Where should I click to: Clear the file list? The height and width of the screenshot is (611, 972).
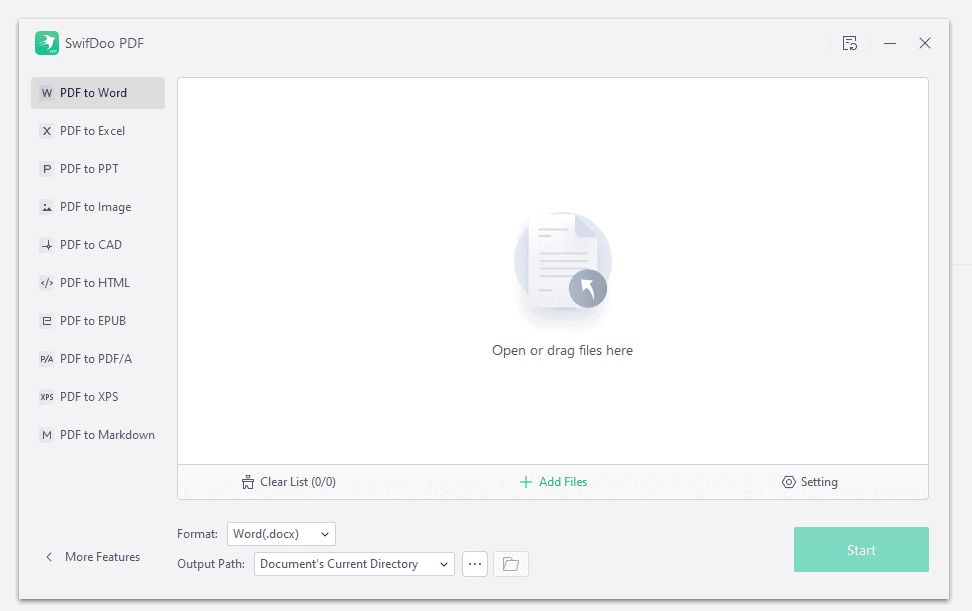tap(288, 481)
